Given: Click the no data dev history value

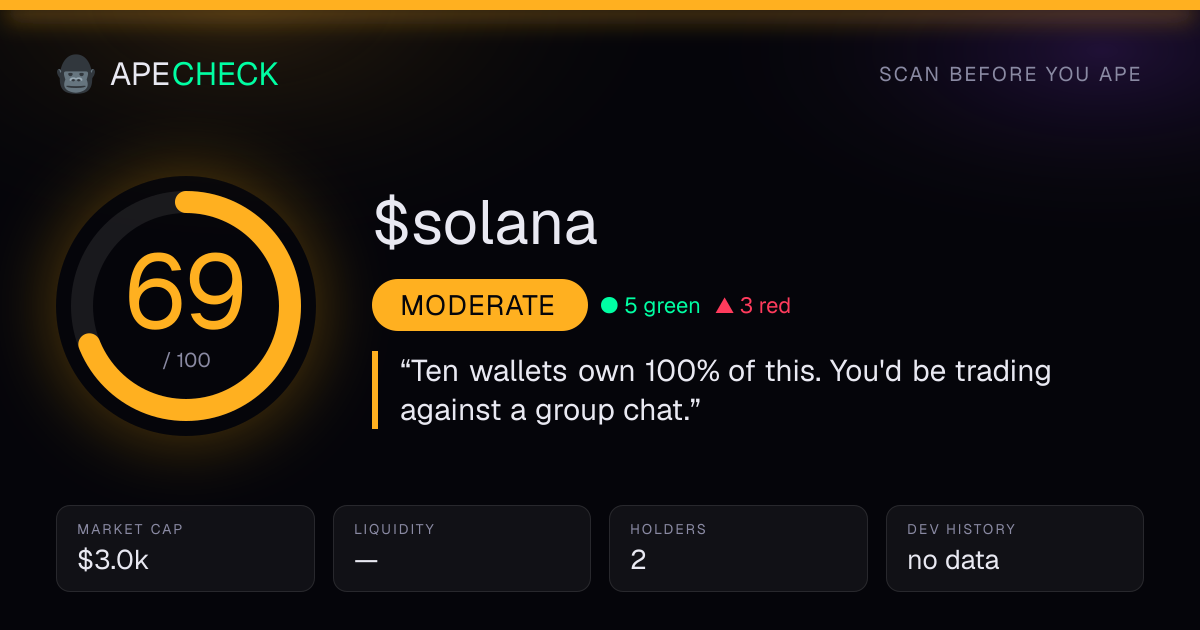Looking at the screenshot, I should tap(953, 561).
